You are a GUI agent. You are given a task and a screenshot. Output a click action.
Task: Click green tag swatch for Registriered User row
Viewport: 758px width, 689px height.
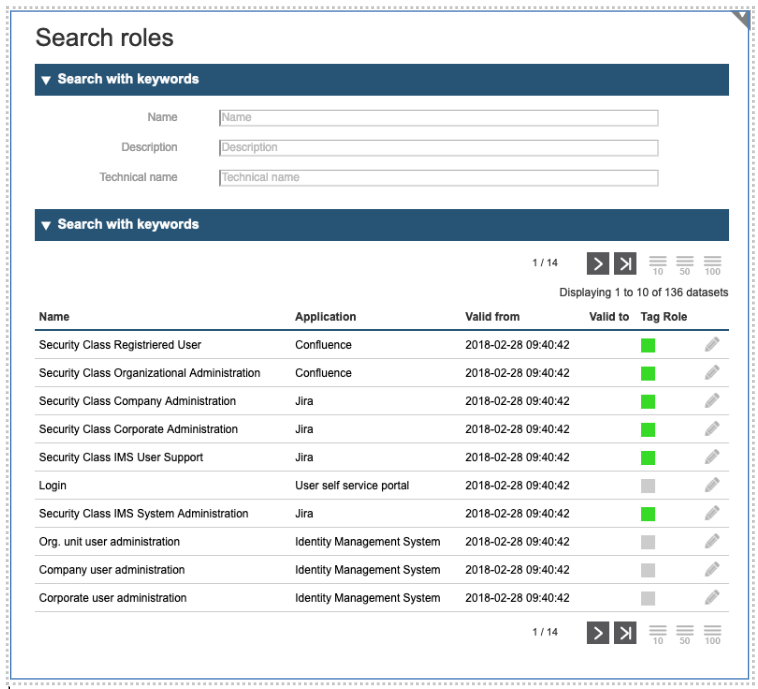(648, 345)
